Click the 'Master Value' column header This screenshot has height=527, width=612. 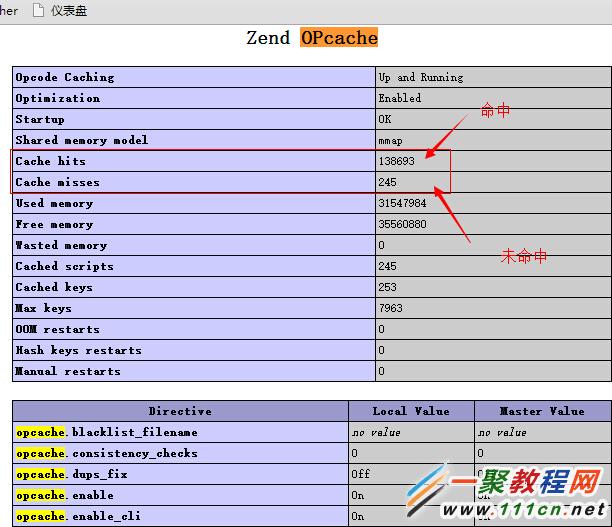pyautogui.click(x=542, y=411)
